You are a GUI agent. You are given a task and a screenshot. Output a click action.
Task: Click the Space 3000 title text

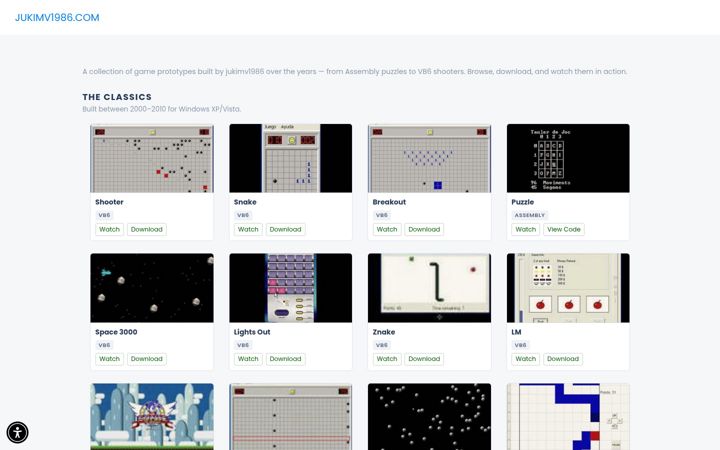(x=116, y=332)
